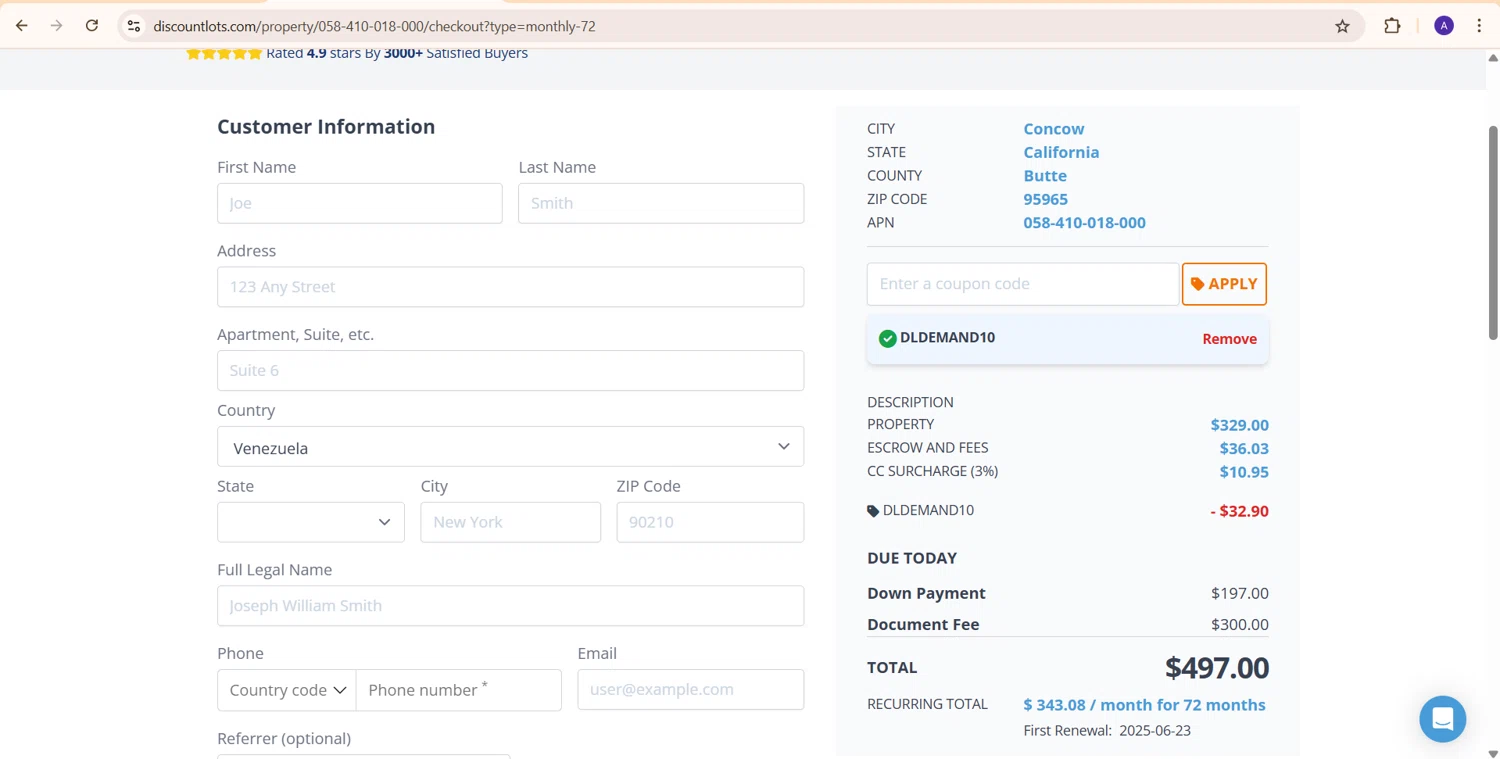Click into the Address field
1500x759 pixels.
click(x=510, y=287)
